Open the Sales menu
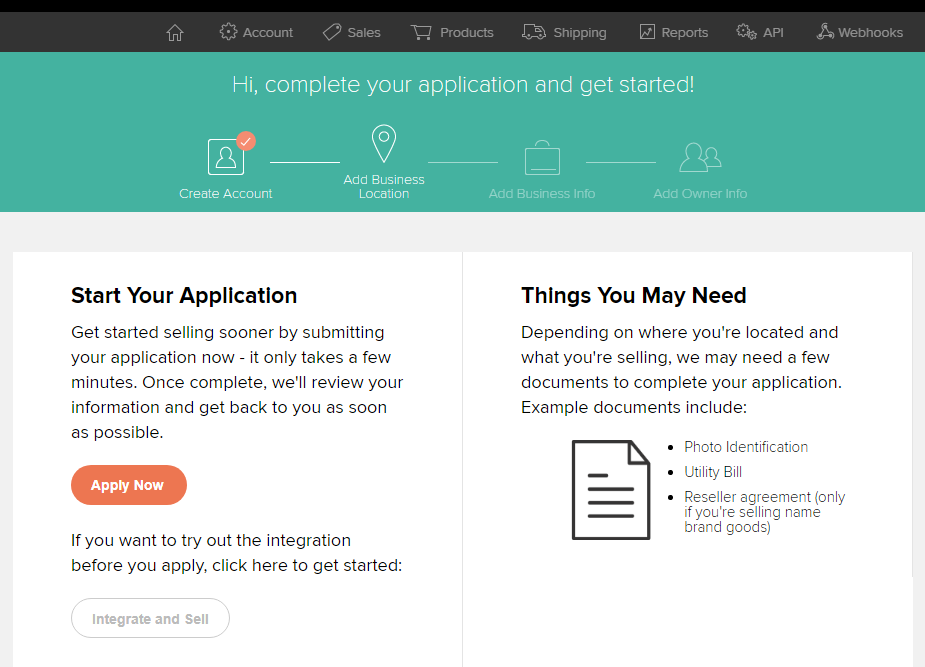This screenshot has width=925, height=667. tap(364, 32)
